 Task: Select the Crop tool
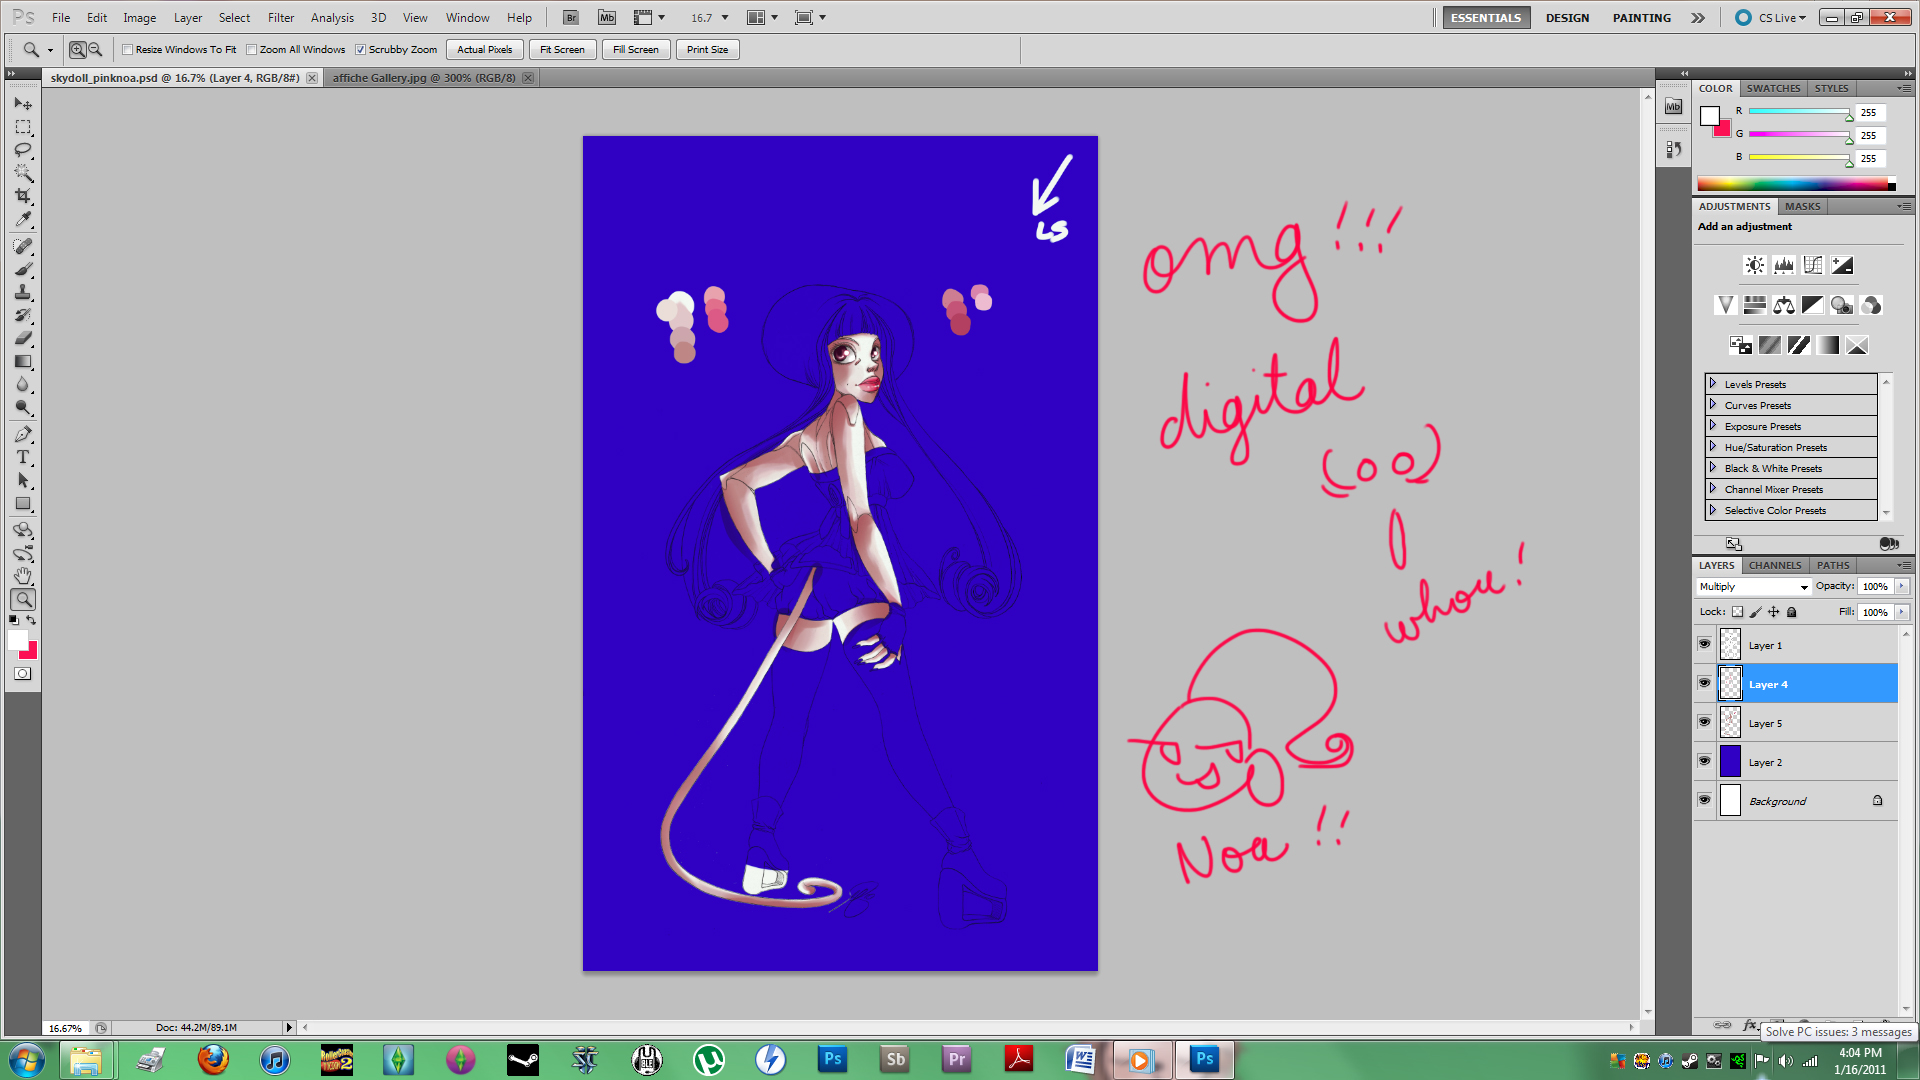click(x=23, y=196)
